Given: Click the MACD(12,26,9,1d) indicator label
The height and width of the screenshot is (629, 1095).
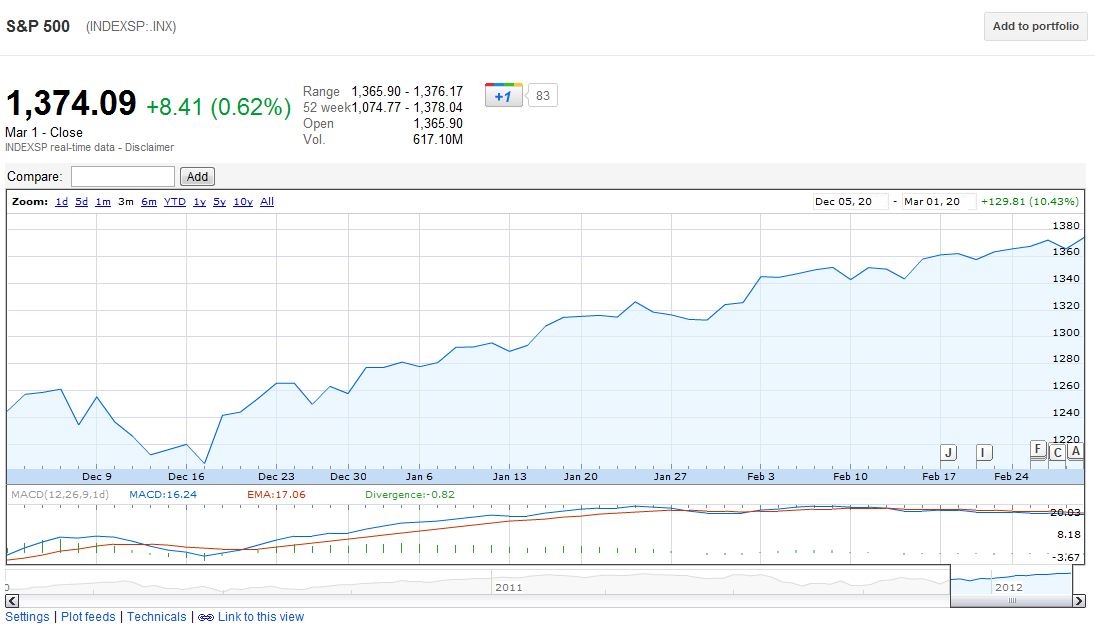Looking at the screenshot, I should (60, 495).
